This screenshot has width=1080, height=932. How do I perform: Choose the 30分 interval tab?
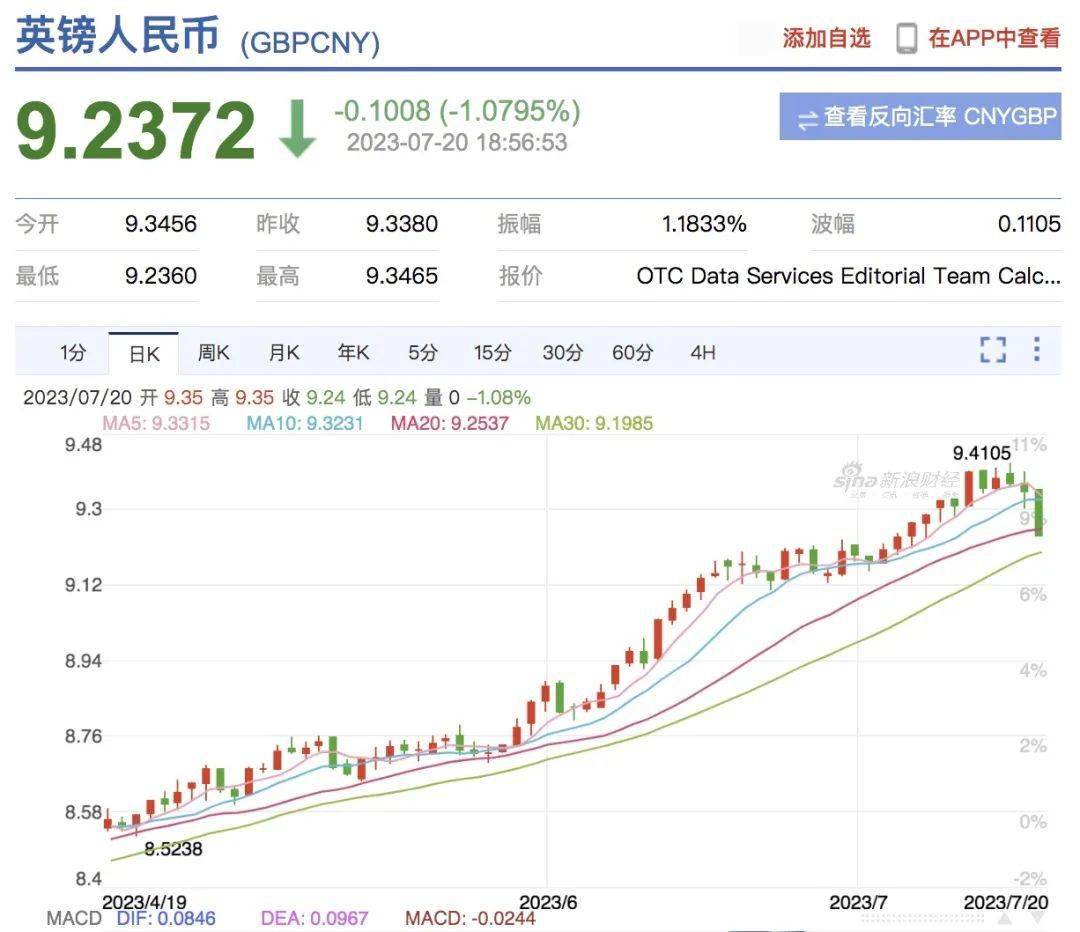pyautogui.click(x=562, y=353)
